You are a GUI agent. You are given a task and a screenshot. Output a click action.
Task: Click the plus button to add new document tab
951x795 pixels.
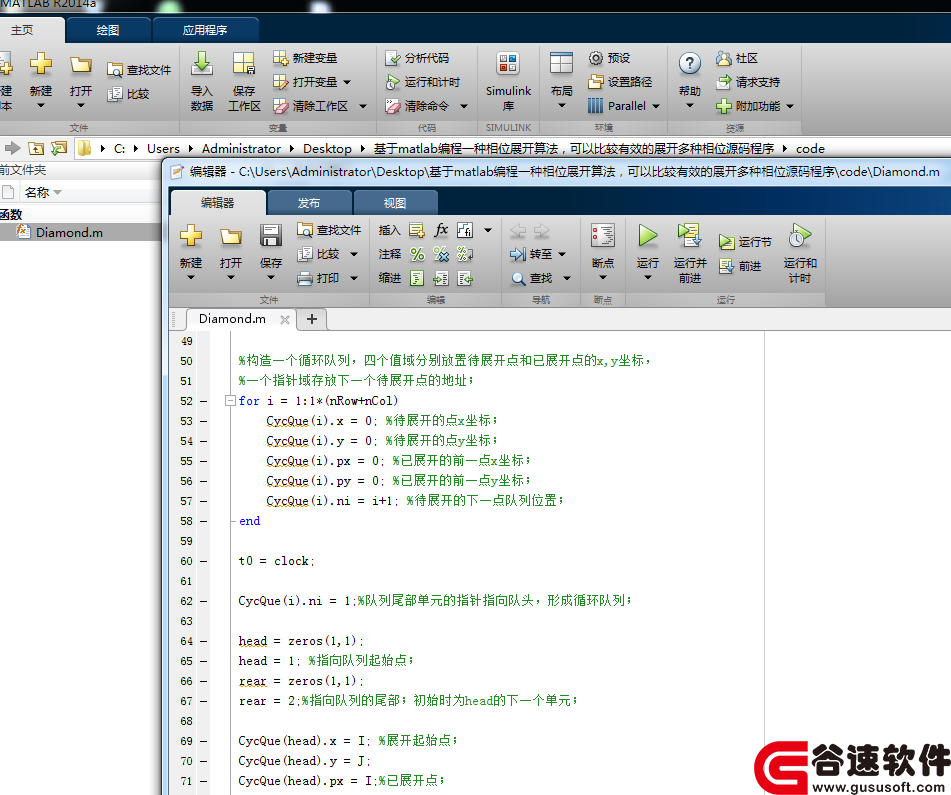point(312,319)
